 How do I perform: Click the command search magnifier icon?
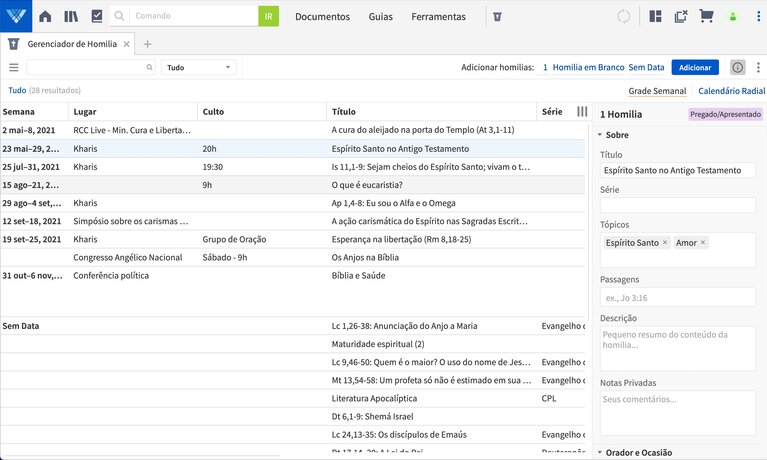point(119,16)
